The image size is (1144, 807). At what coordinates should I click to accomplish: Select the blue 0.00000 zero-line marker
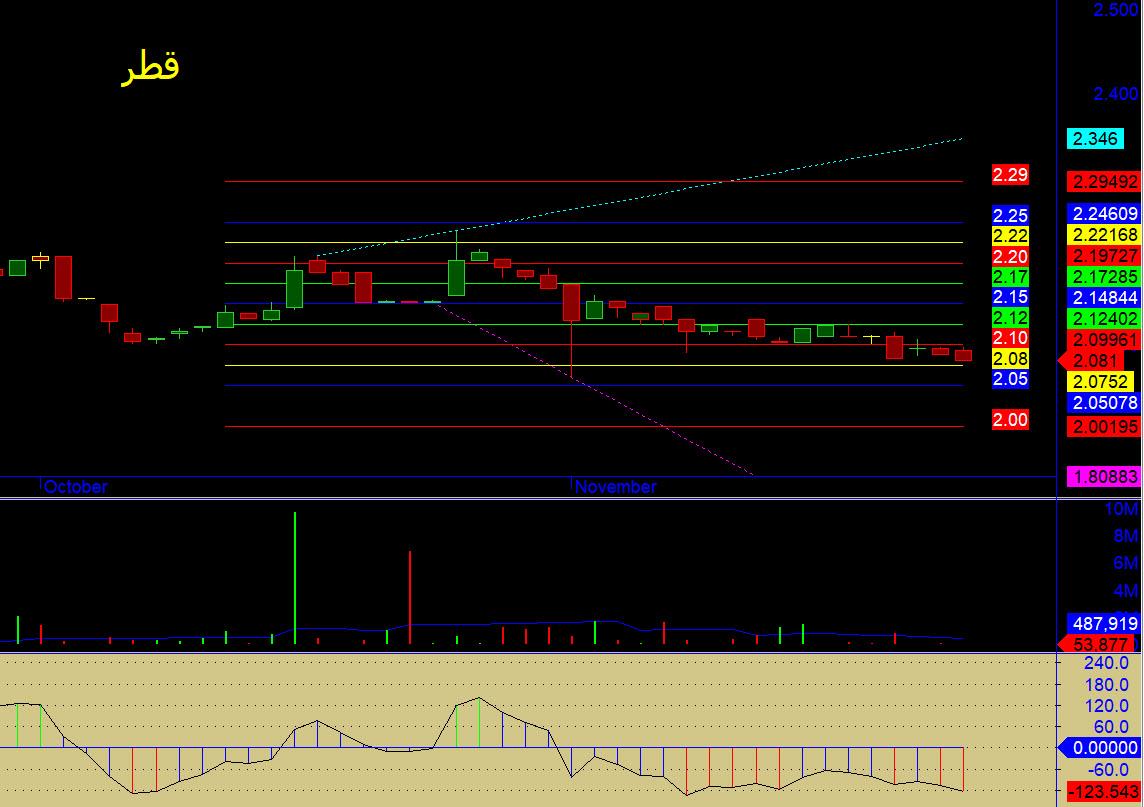[x=1099, y=748]
